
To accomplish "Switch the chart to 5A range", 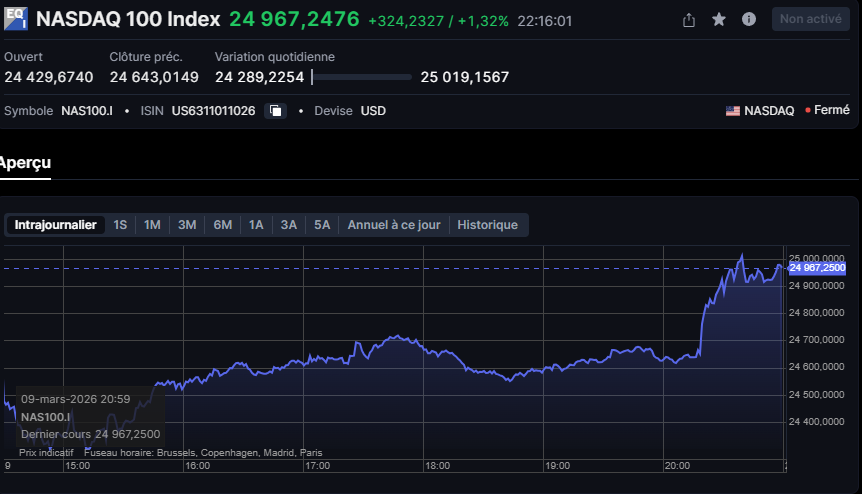I will pyautogui.click(x=322, y=225).
